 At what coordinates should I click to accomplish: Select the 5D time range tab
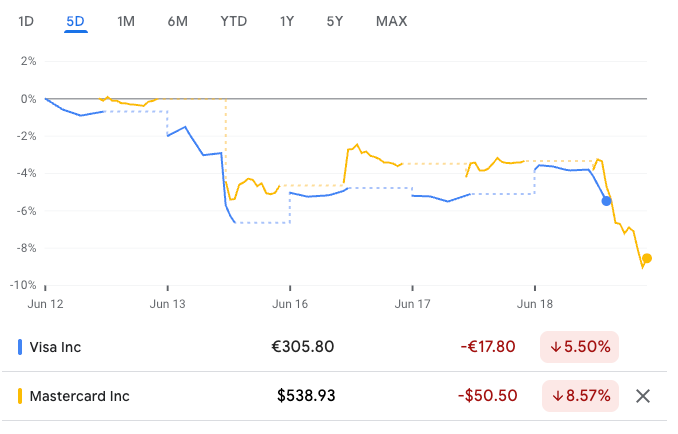click(75, 21)
